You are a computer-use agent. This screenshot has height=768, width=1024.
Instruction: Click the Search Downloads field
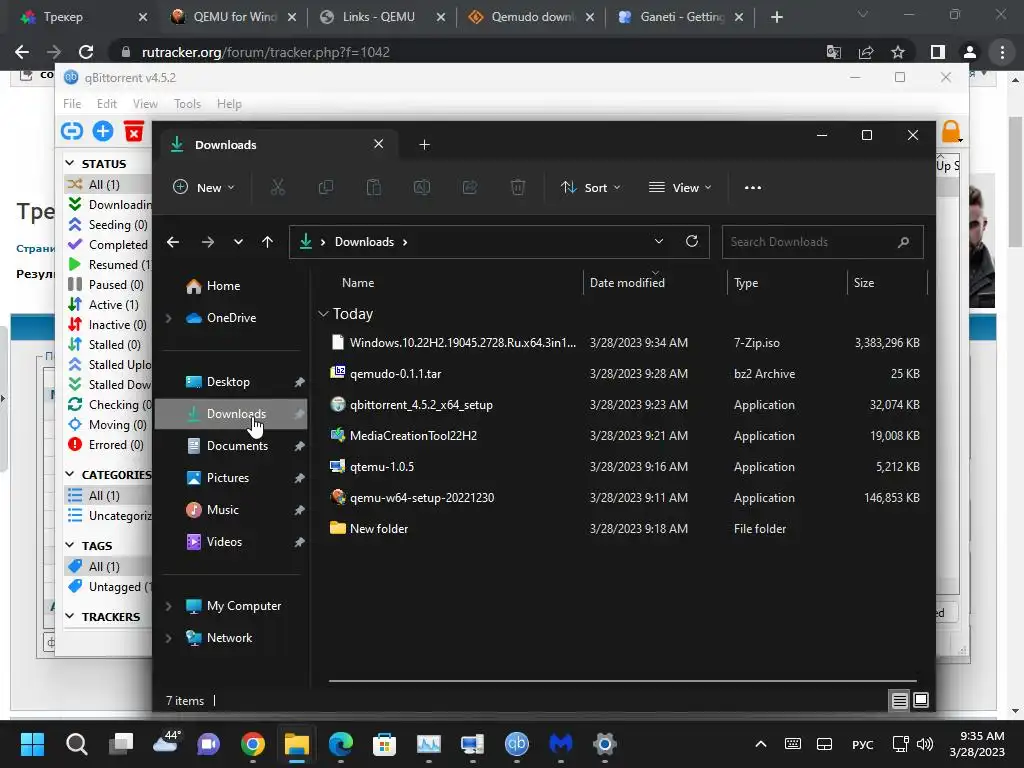pos(822,242)
